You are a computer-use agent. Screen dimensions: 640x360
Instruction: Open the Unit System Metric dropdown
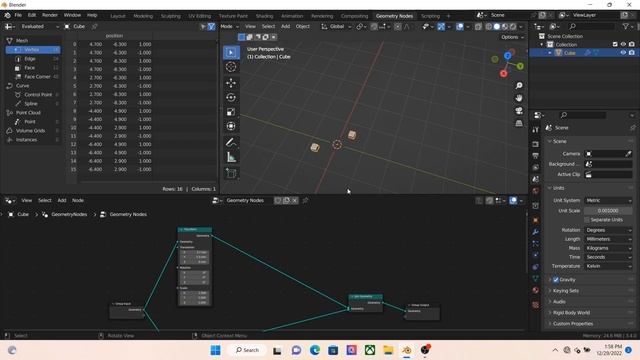tap(608, 201)
